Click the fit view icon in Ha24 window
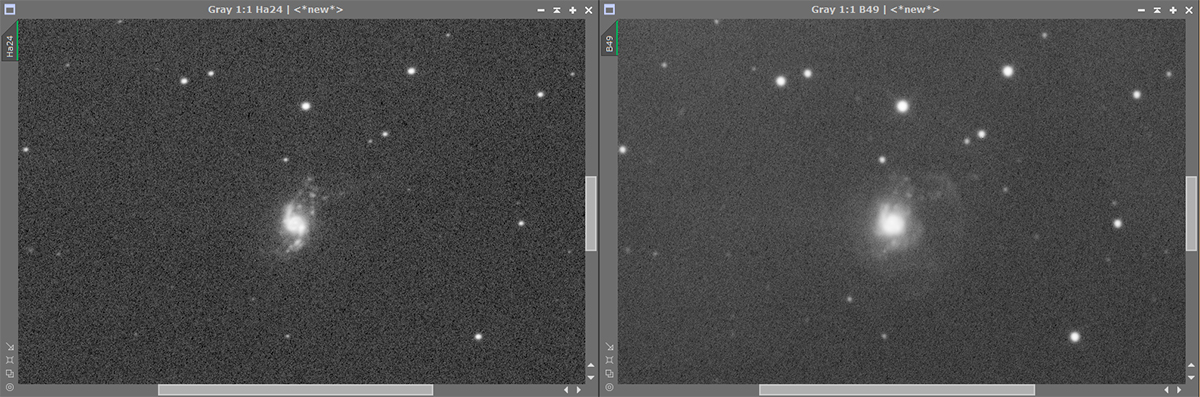This screenshot has height=397, width=1200. 9,360
